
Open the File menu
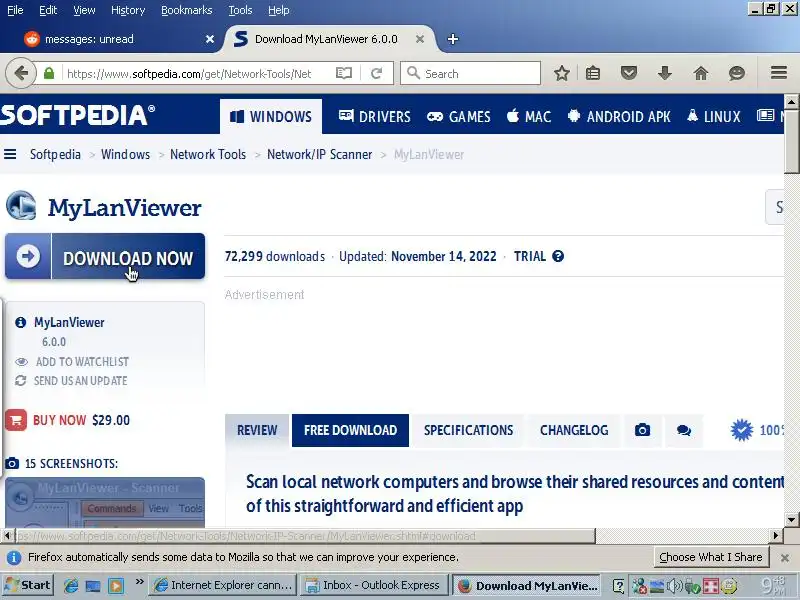point(15,10)
